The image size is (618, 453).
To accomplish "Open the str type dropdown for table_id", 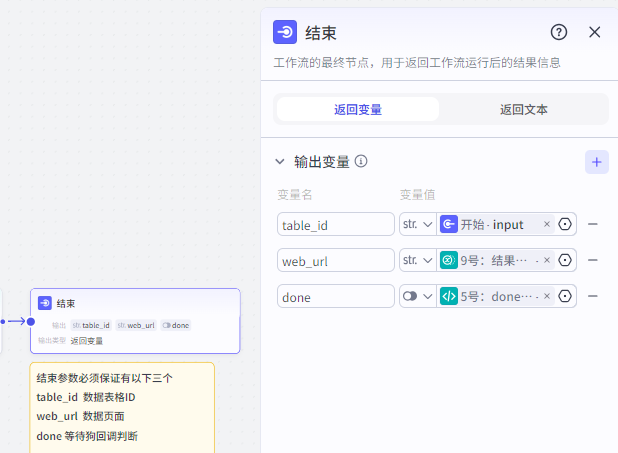I will [x=417, y=224].
